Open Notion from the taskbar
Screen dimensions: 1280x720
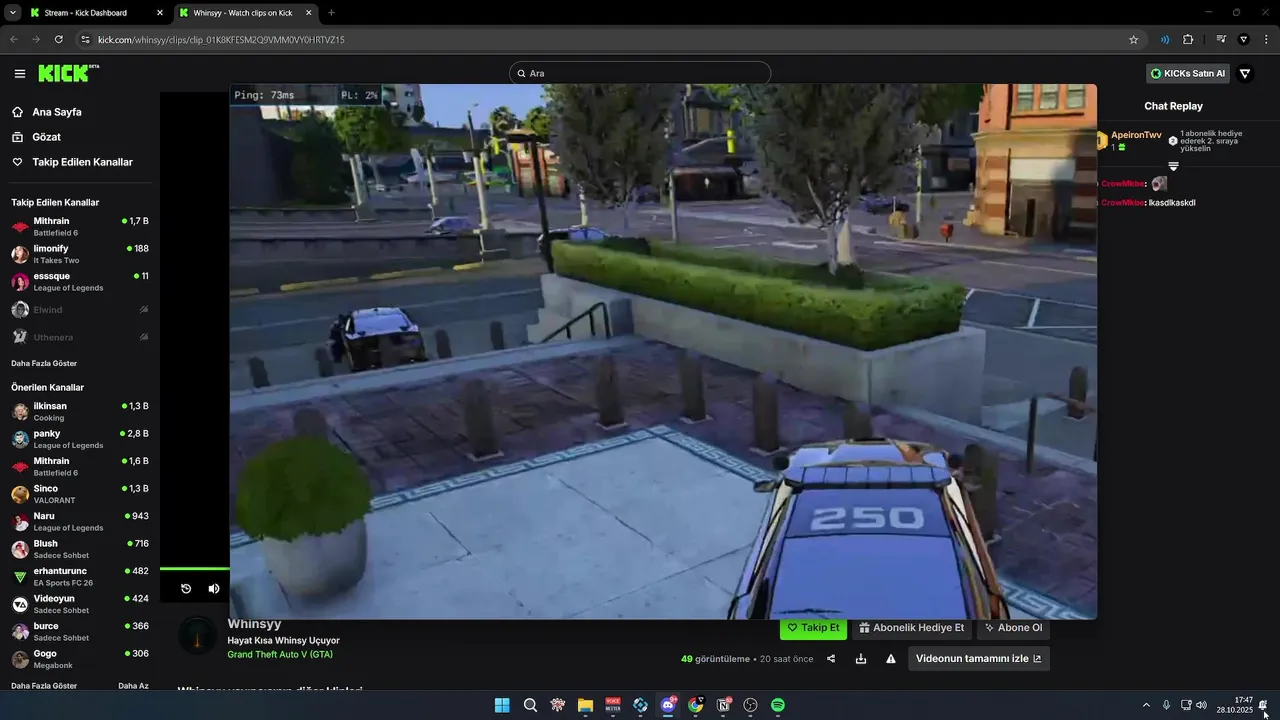pos(723,705)
